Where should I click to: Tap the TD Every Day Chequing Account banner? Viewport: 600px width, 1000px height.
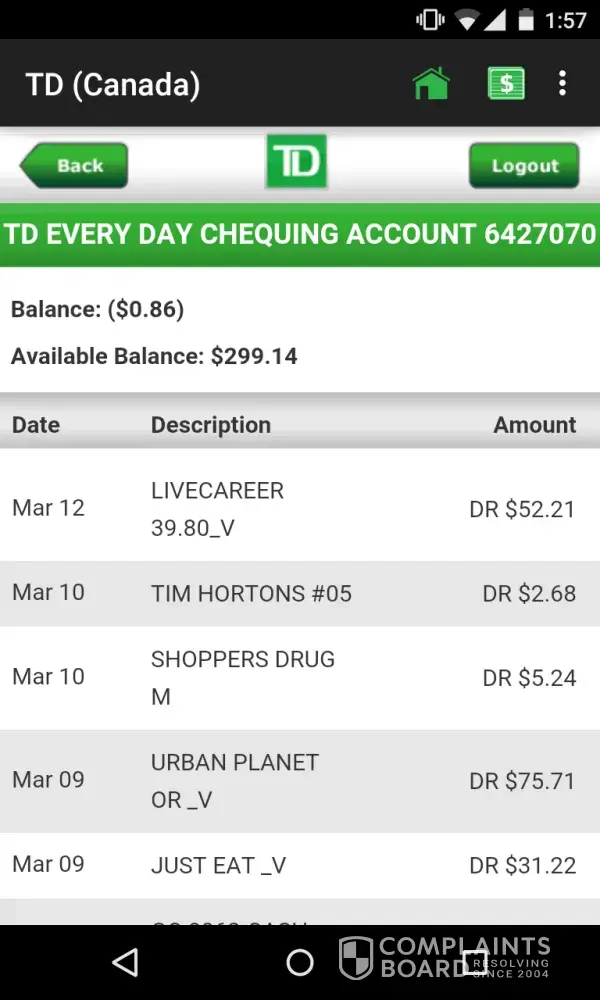(300, 235)
